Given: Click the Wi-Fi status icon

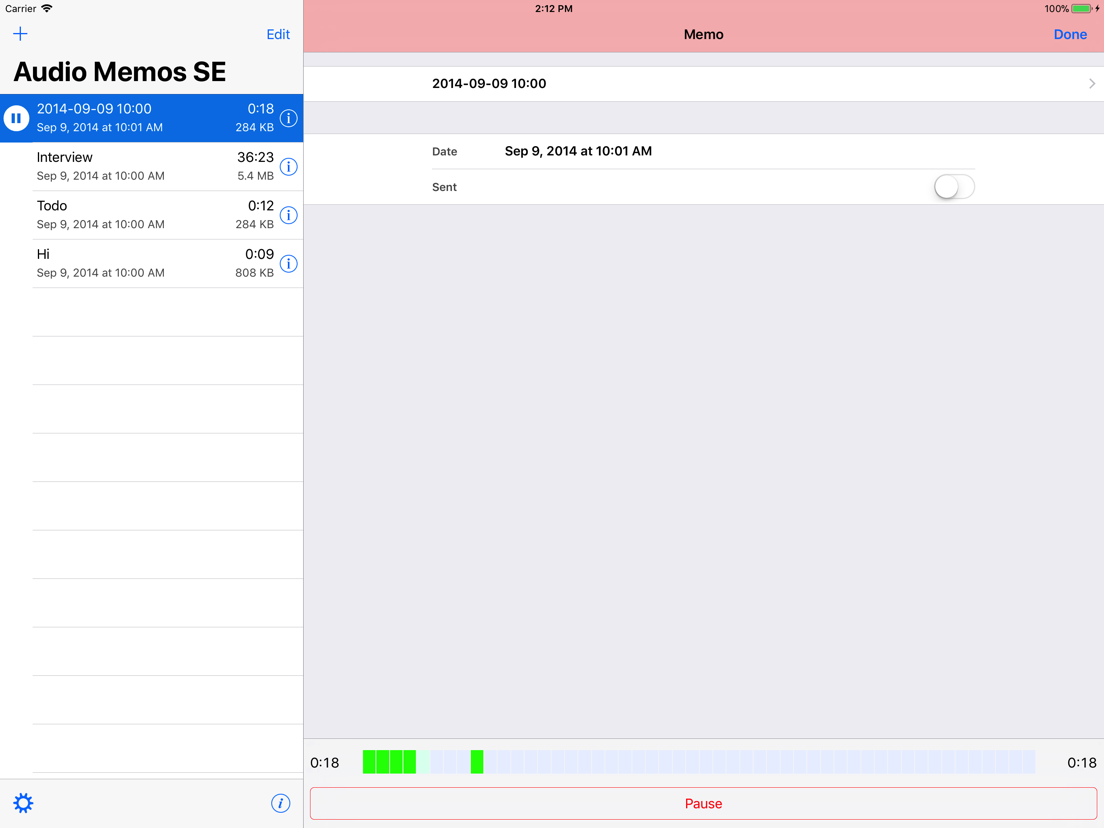Looking at the screenshot, I should tap(46, 8).
